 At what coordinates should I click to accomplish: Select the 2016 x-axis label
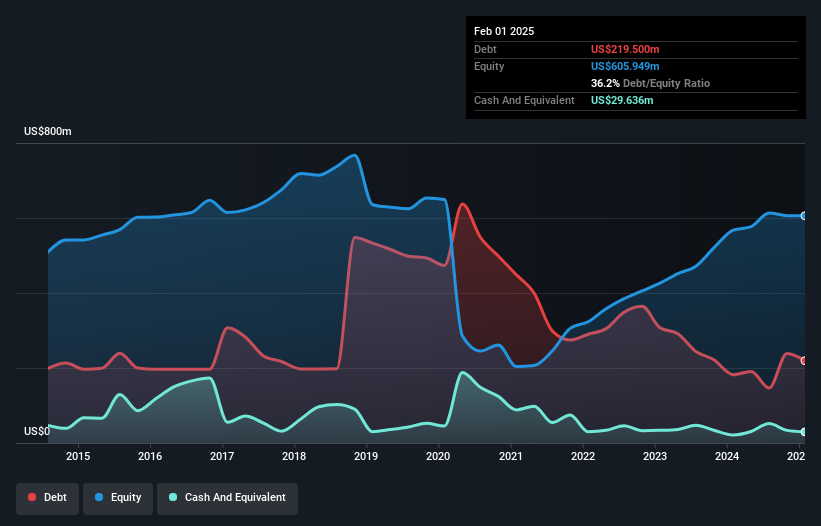150,456
